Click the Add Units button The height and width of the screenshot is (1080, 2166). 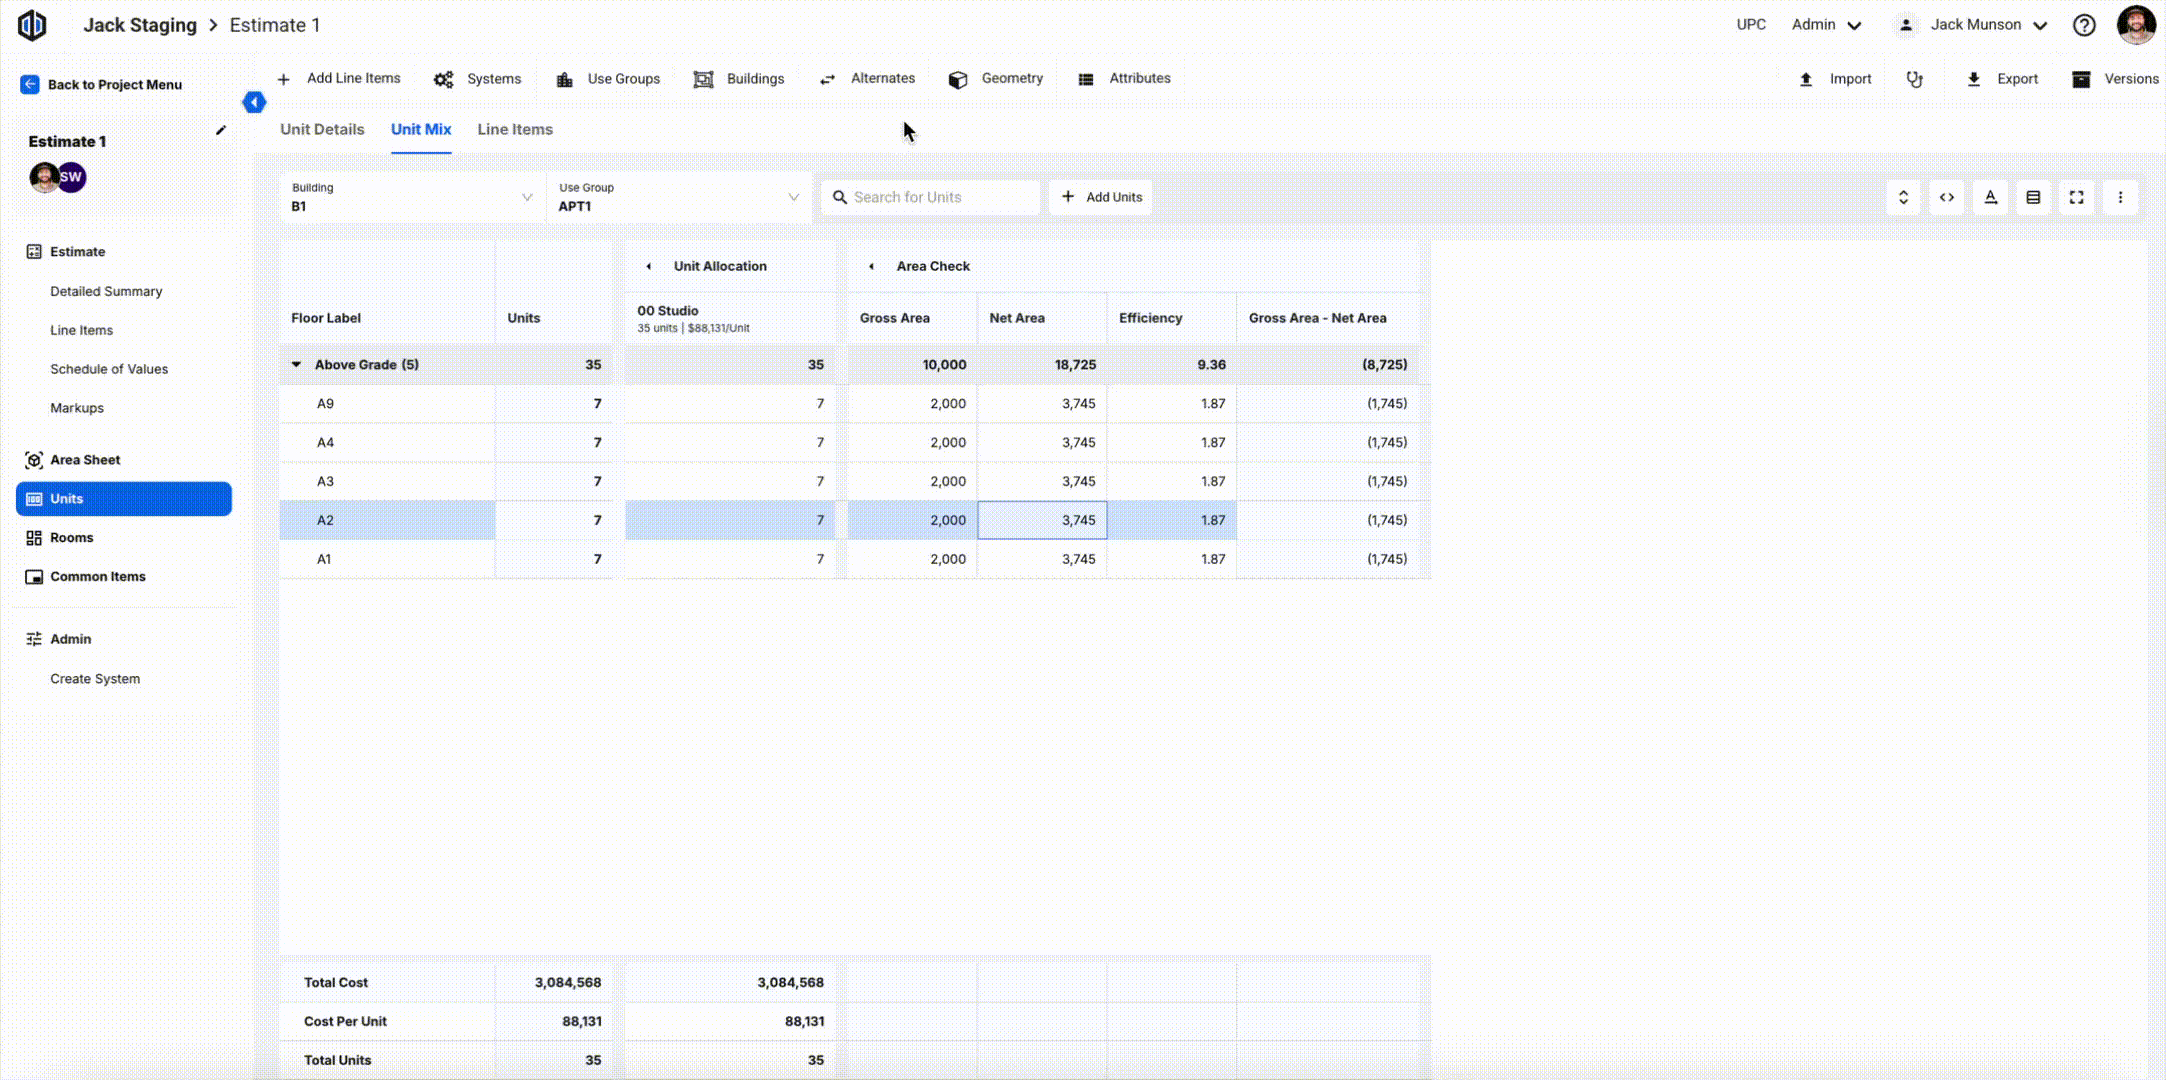[x=1101, y=197]
